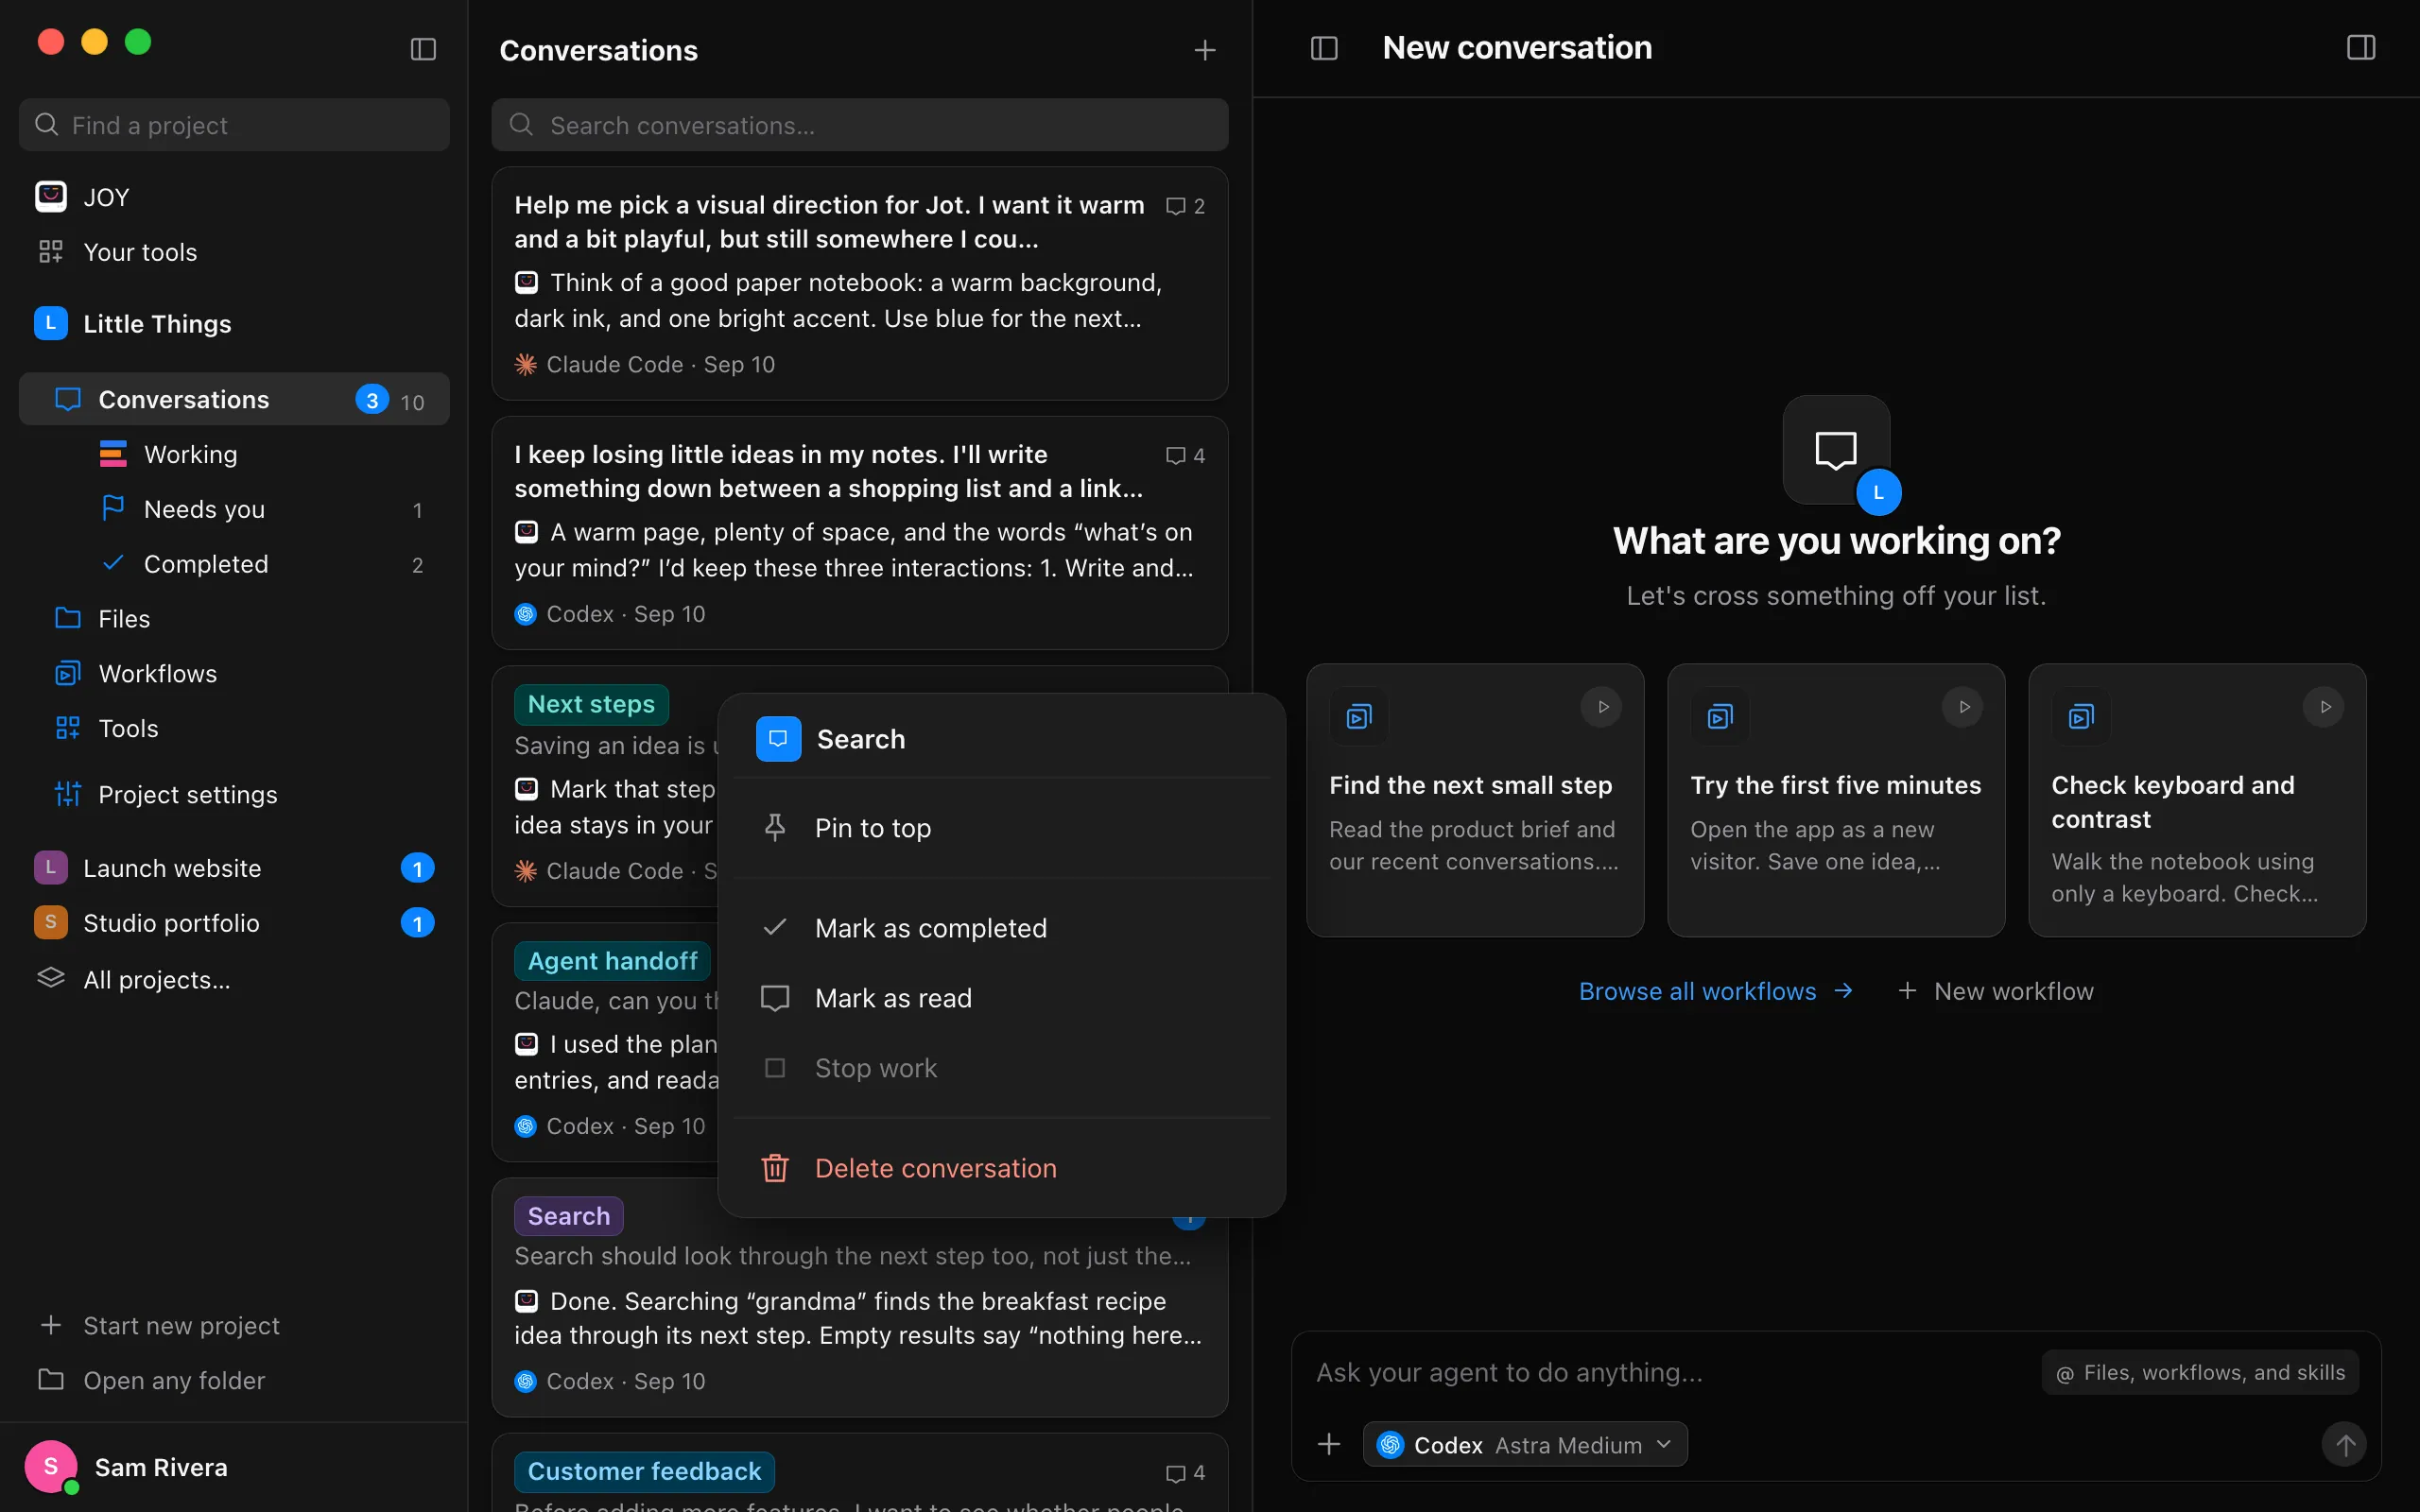Open the Launch website project
This screenshot has height=1512, width=2420.
(234, 868)
